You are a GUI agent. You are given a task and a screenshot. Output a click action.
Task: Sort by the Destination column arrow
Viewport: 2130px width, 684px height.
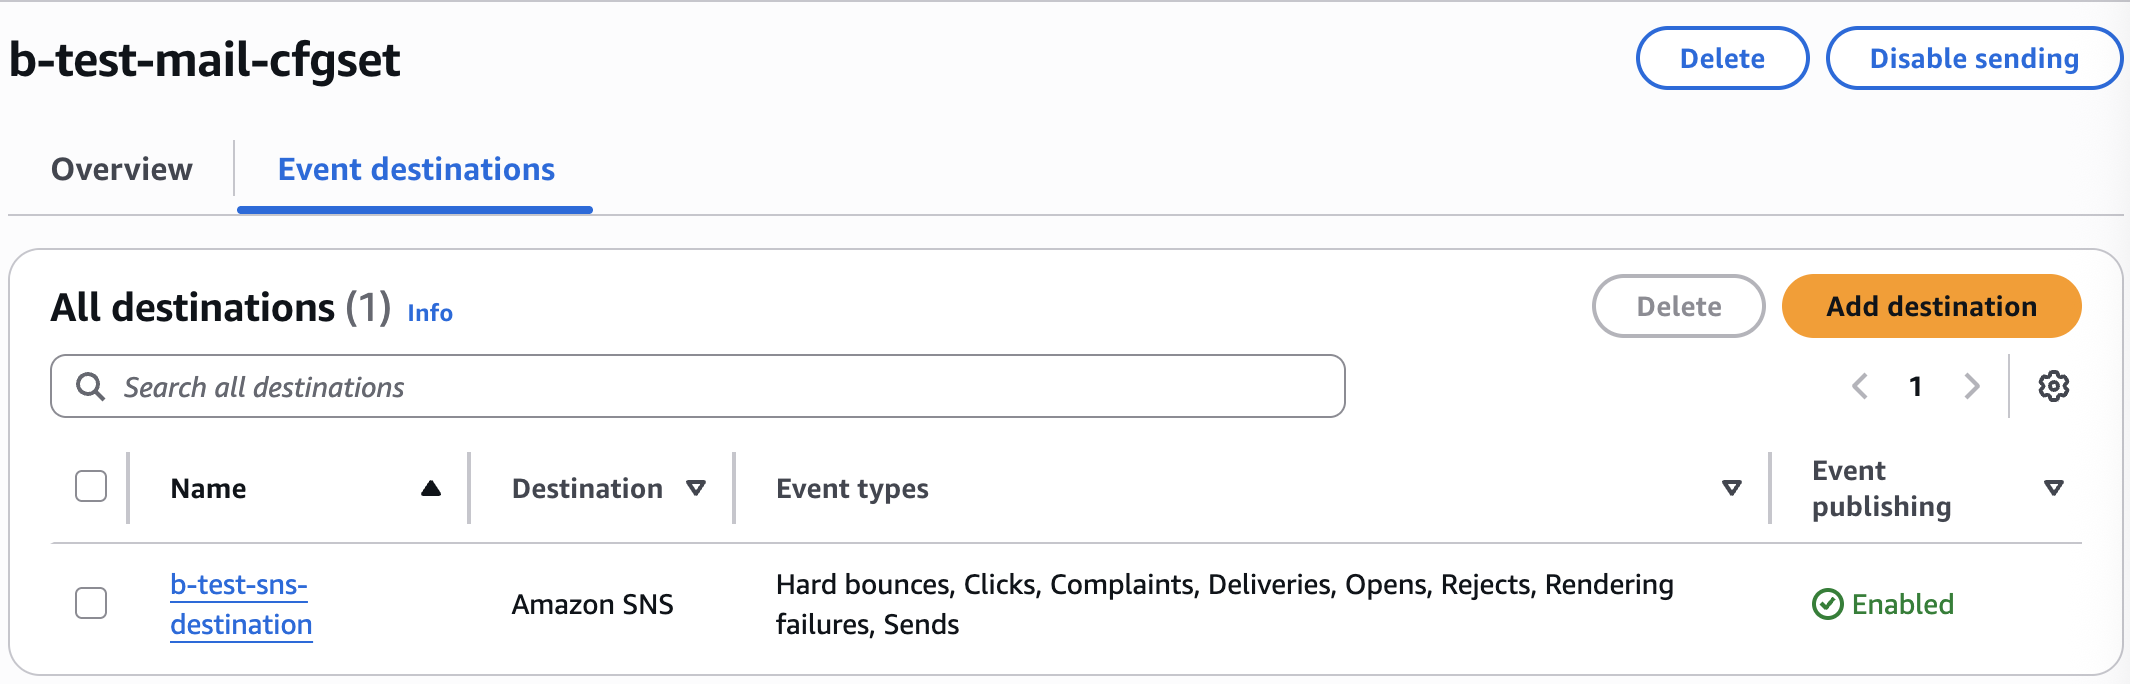(x=696, y=488)
